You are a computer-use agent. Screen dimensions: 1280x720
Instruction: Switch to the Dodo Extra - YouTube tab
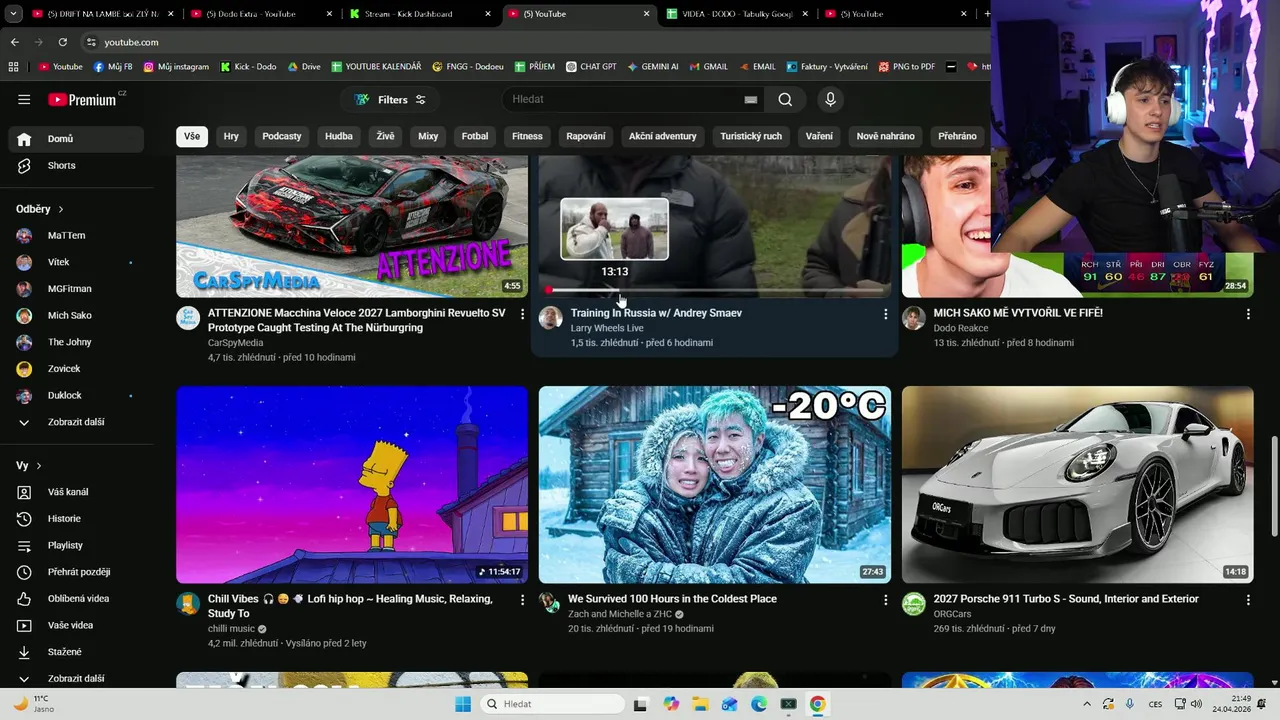pyautogui.click(x=259, y=14)
